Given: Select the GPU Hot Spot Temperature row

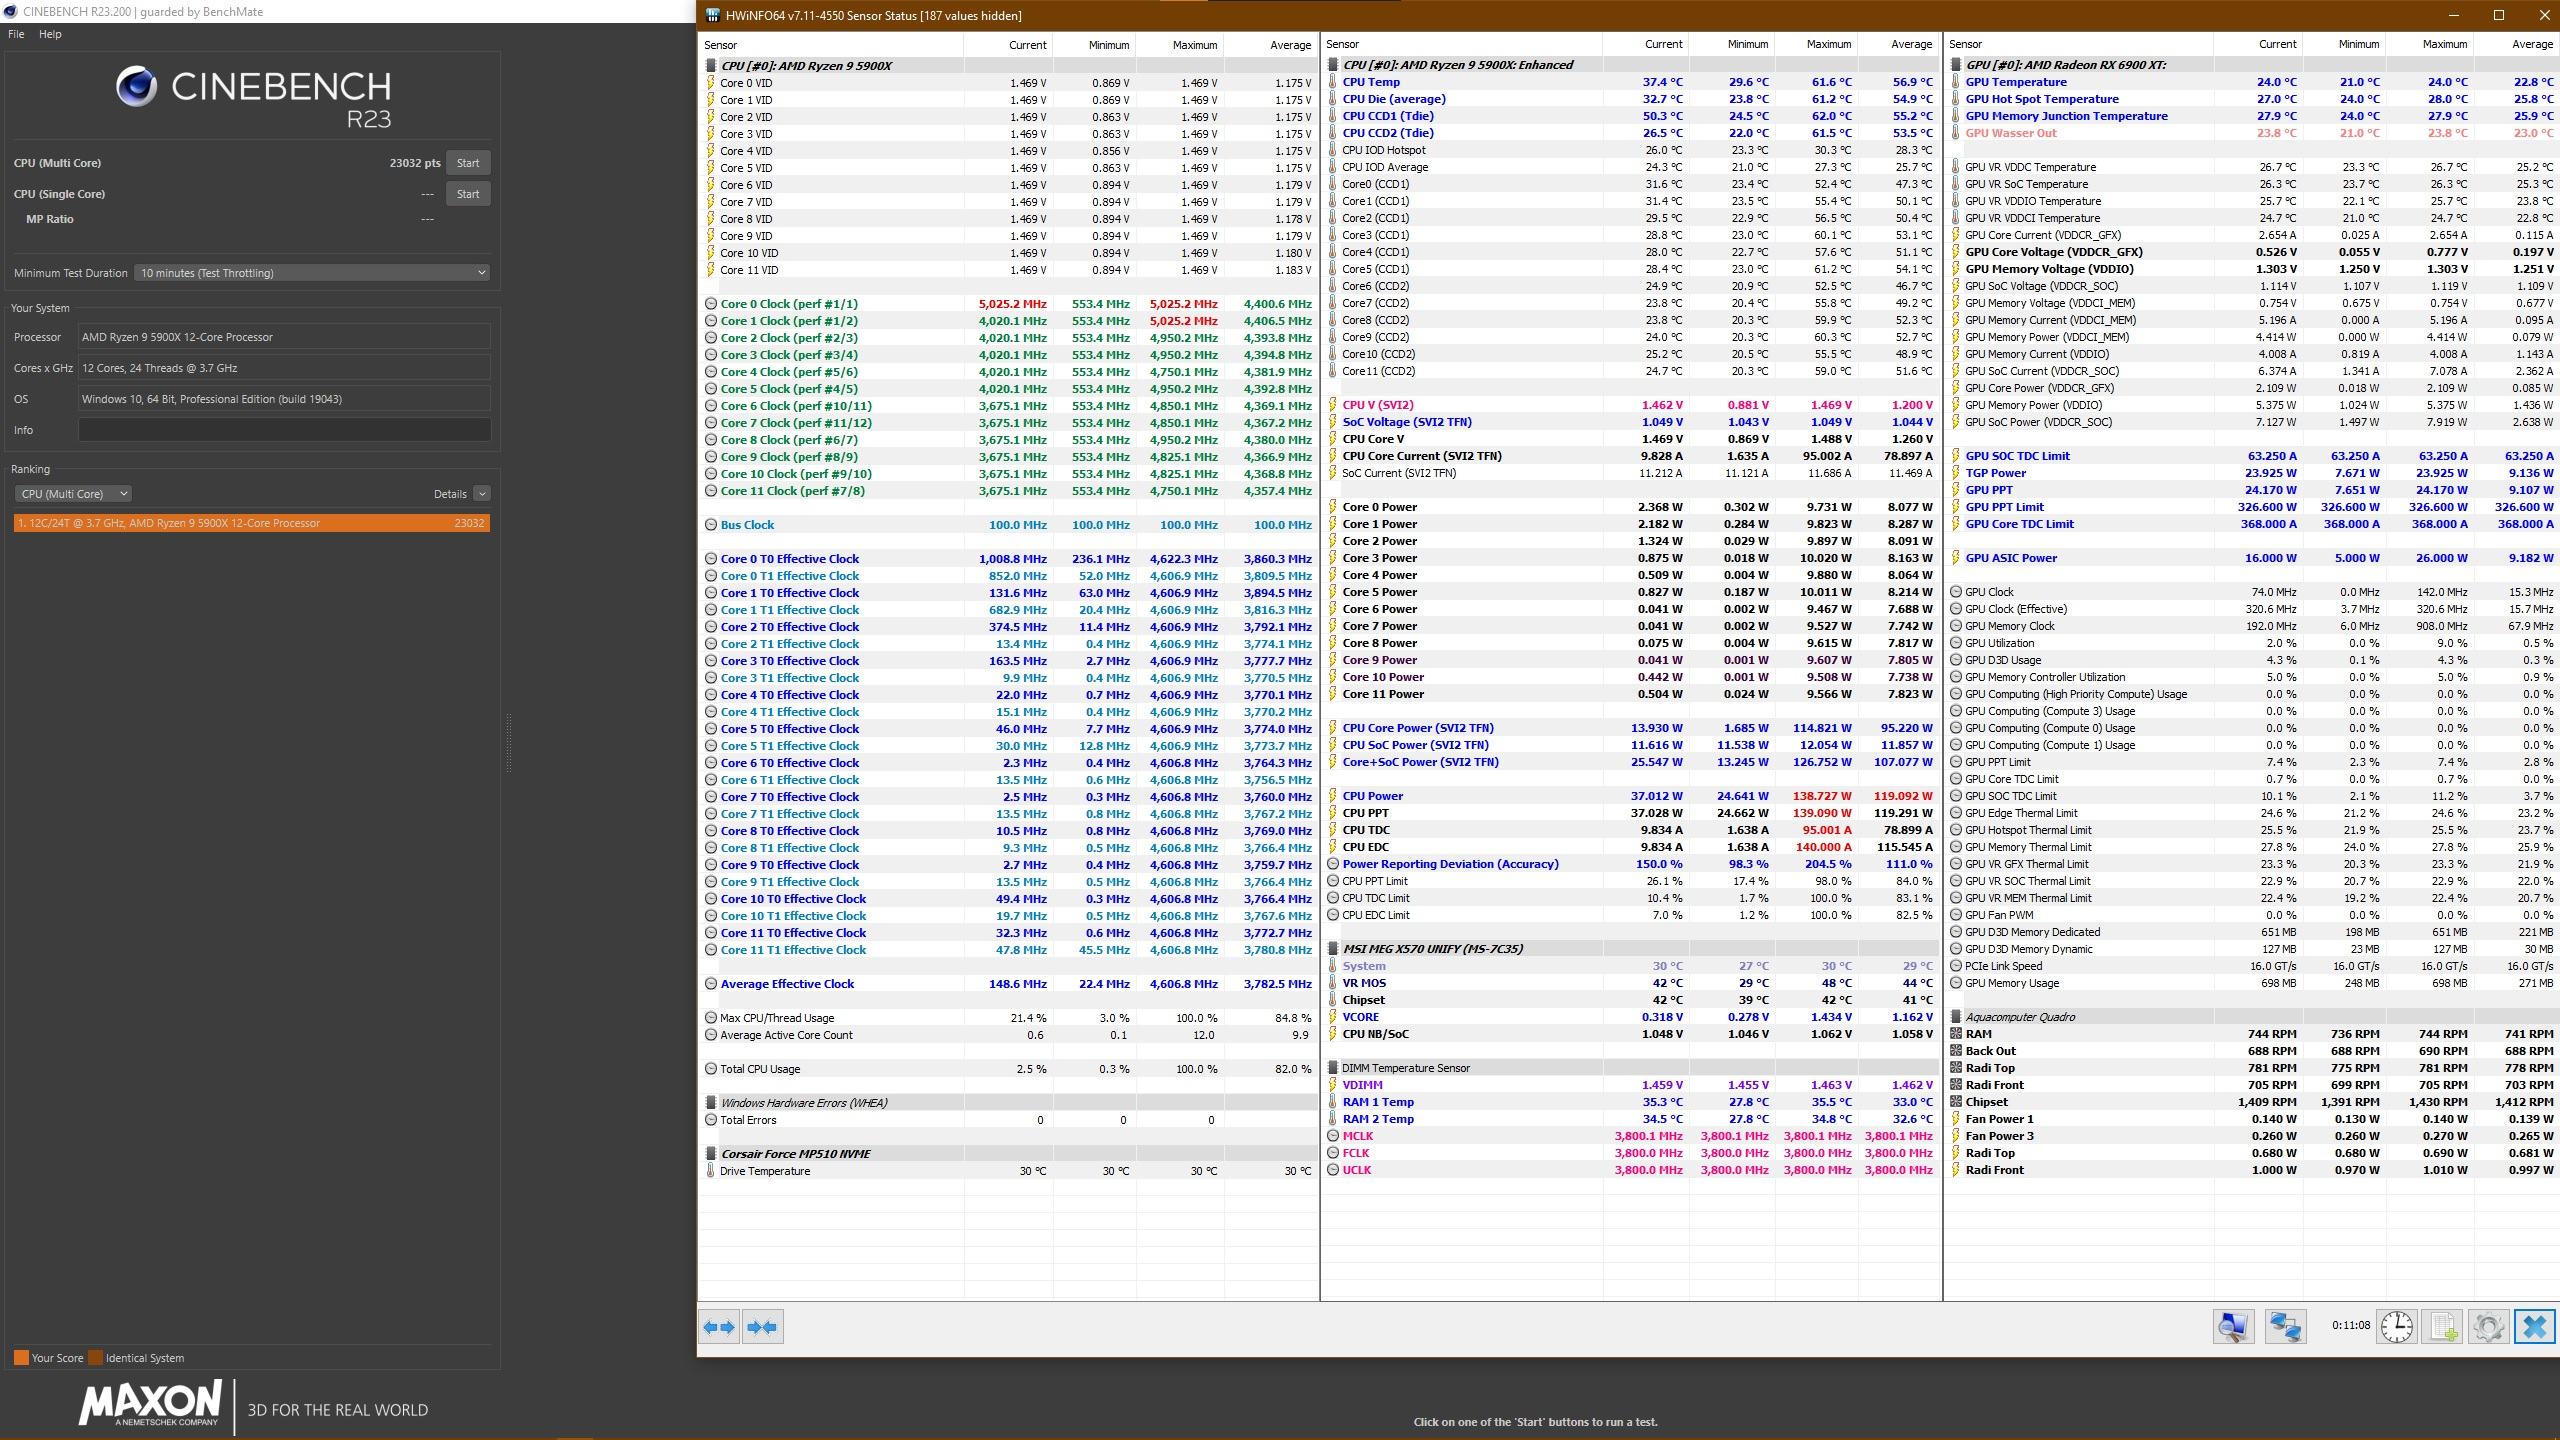Looking at the screenshot, I should [x=2252, y=99].
